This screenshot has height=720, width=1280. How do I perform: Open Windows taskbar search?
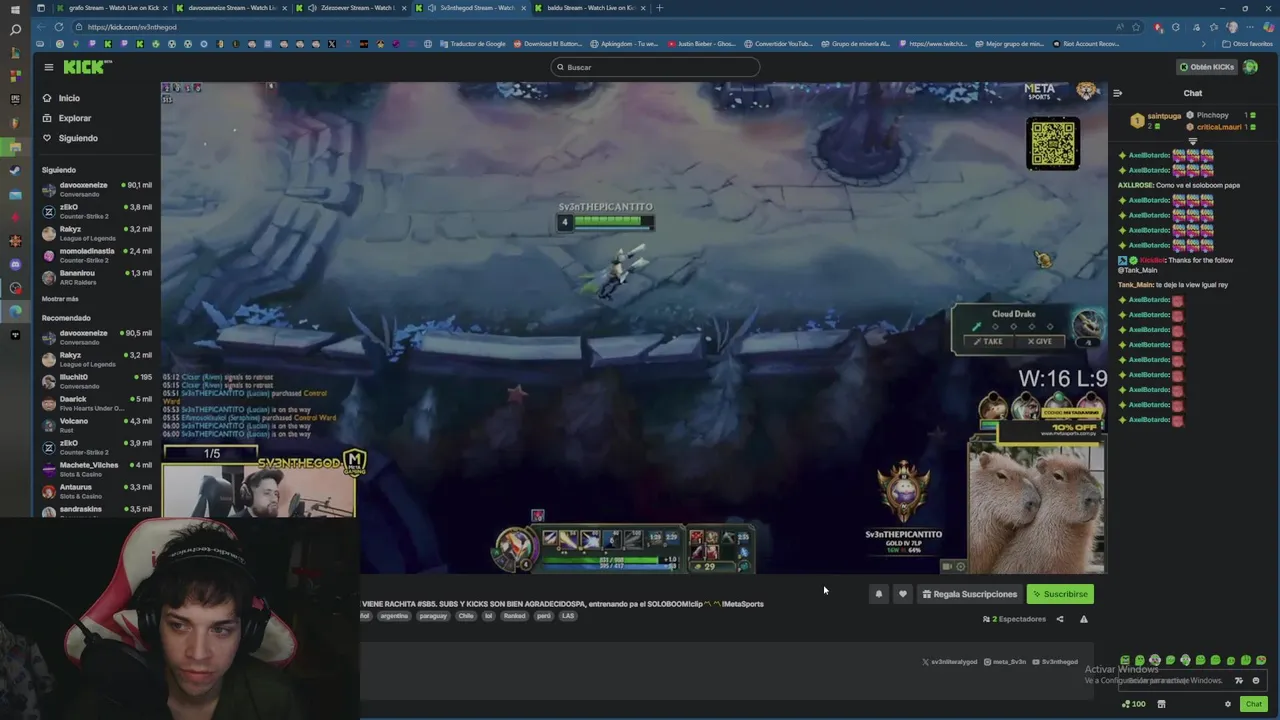tap(15, 30)
